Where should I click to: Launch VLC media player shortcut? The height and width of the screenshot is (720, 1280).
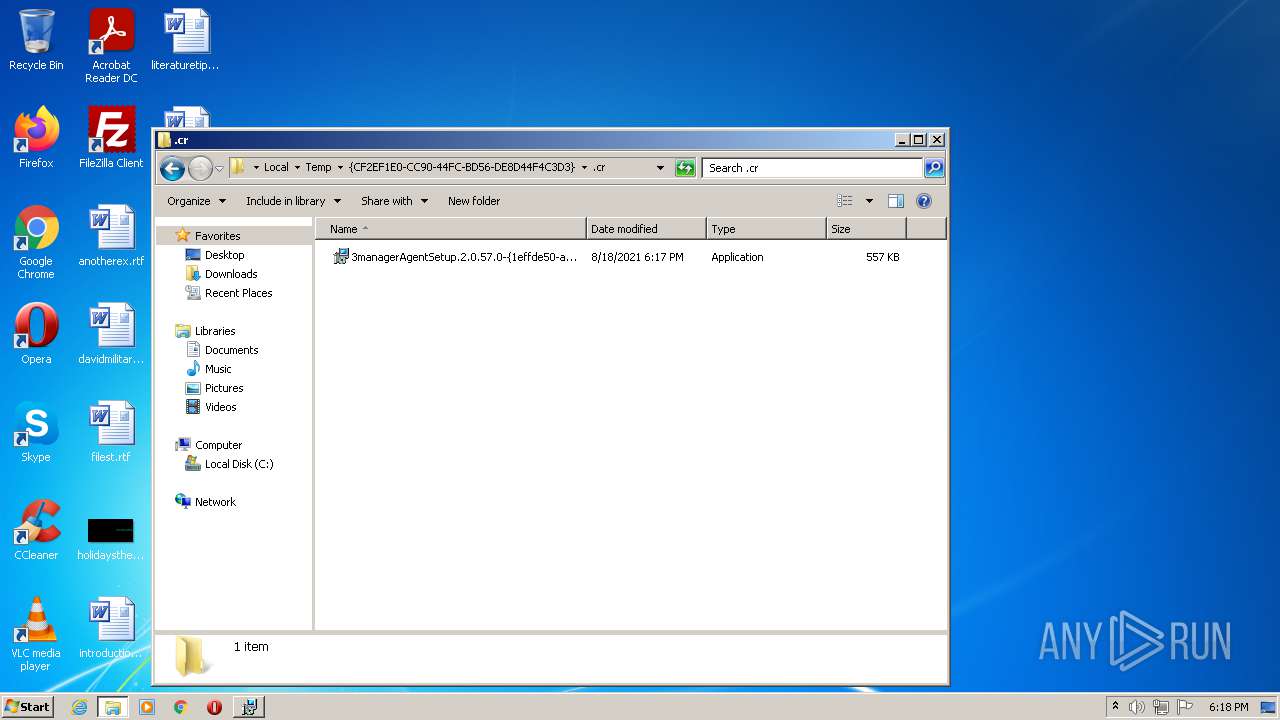(36, 634)
